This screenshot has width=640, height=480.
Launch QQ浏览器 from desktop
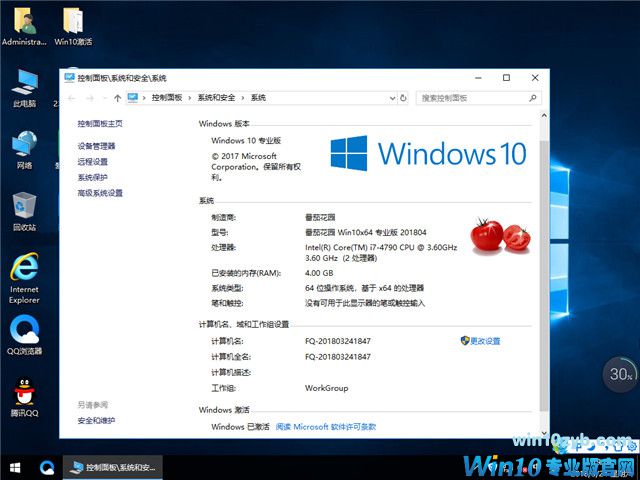coord(24,335)
